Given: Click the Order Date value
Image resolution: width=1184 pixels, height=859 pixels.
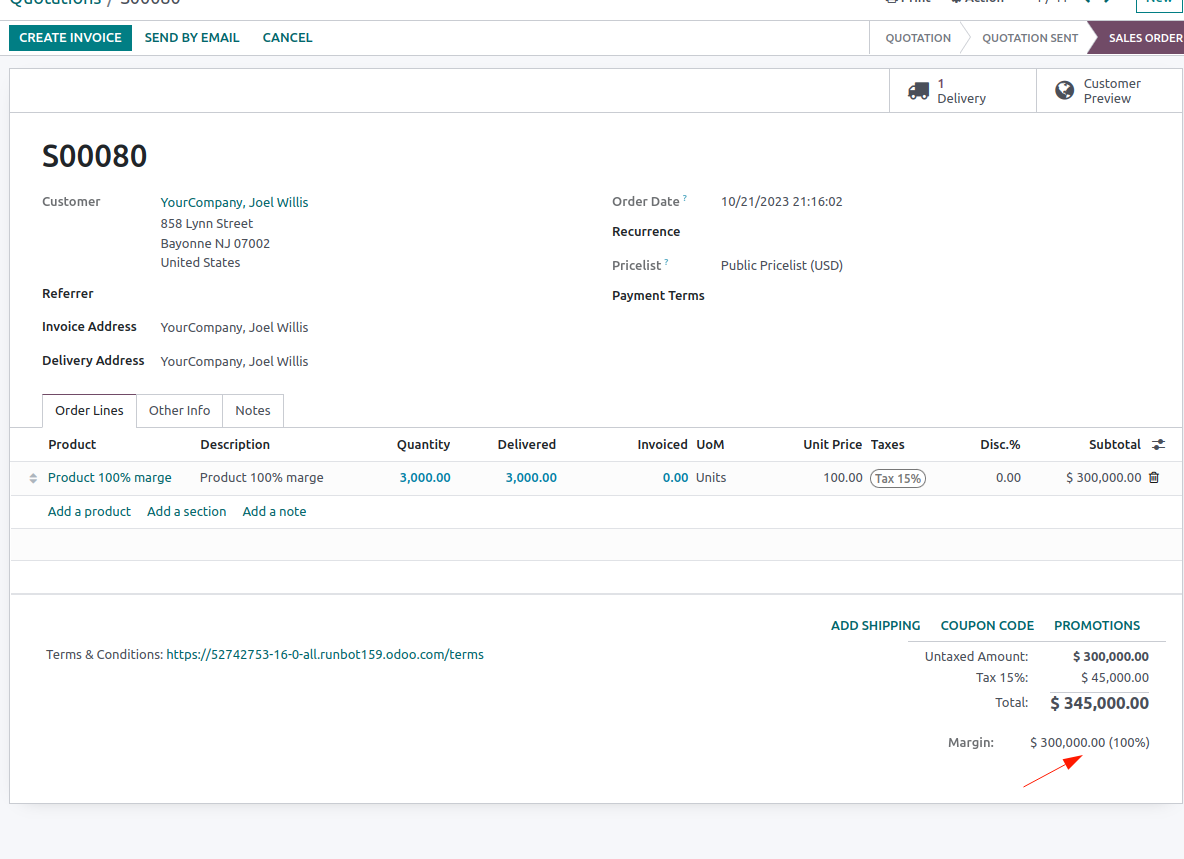Looking at the screenshot, I should [782, 202].
